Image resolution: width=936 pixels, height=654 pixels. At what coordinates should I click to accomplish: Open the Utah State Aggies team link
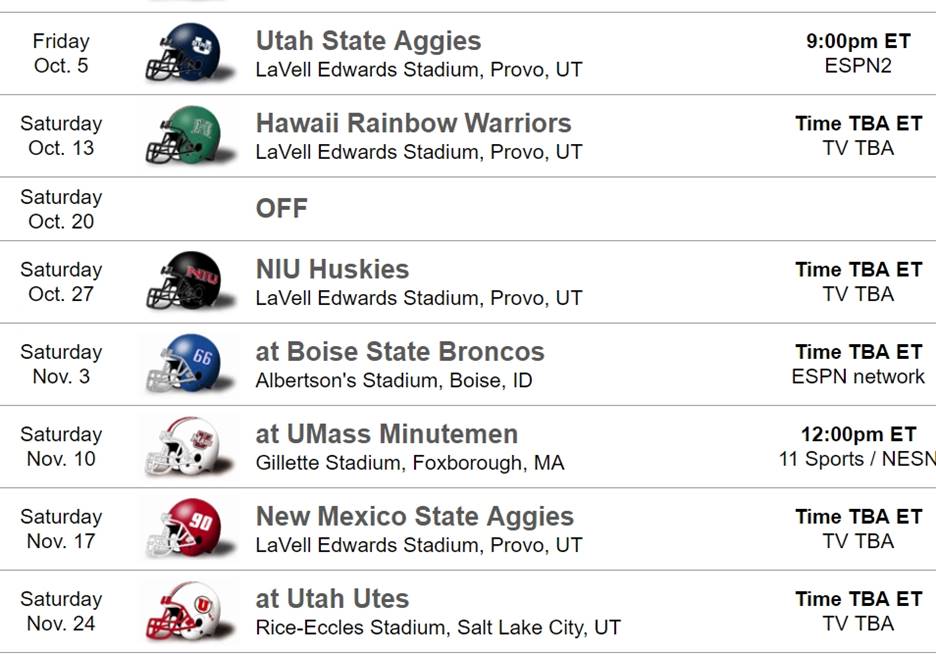[368, 41]
